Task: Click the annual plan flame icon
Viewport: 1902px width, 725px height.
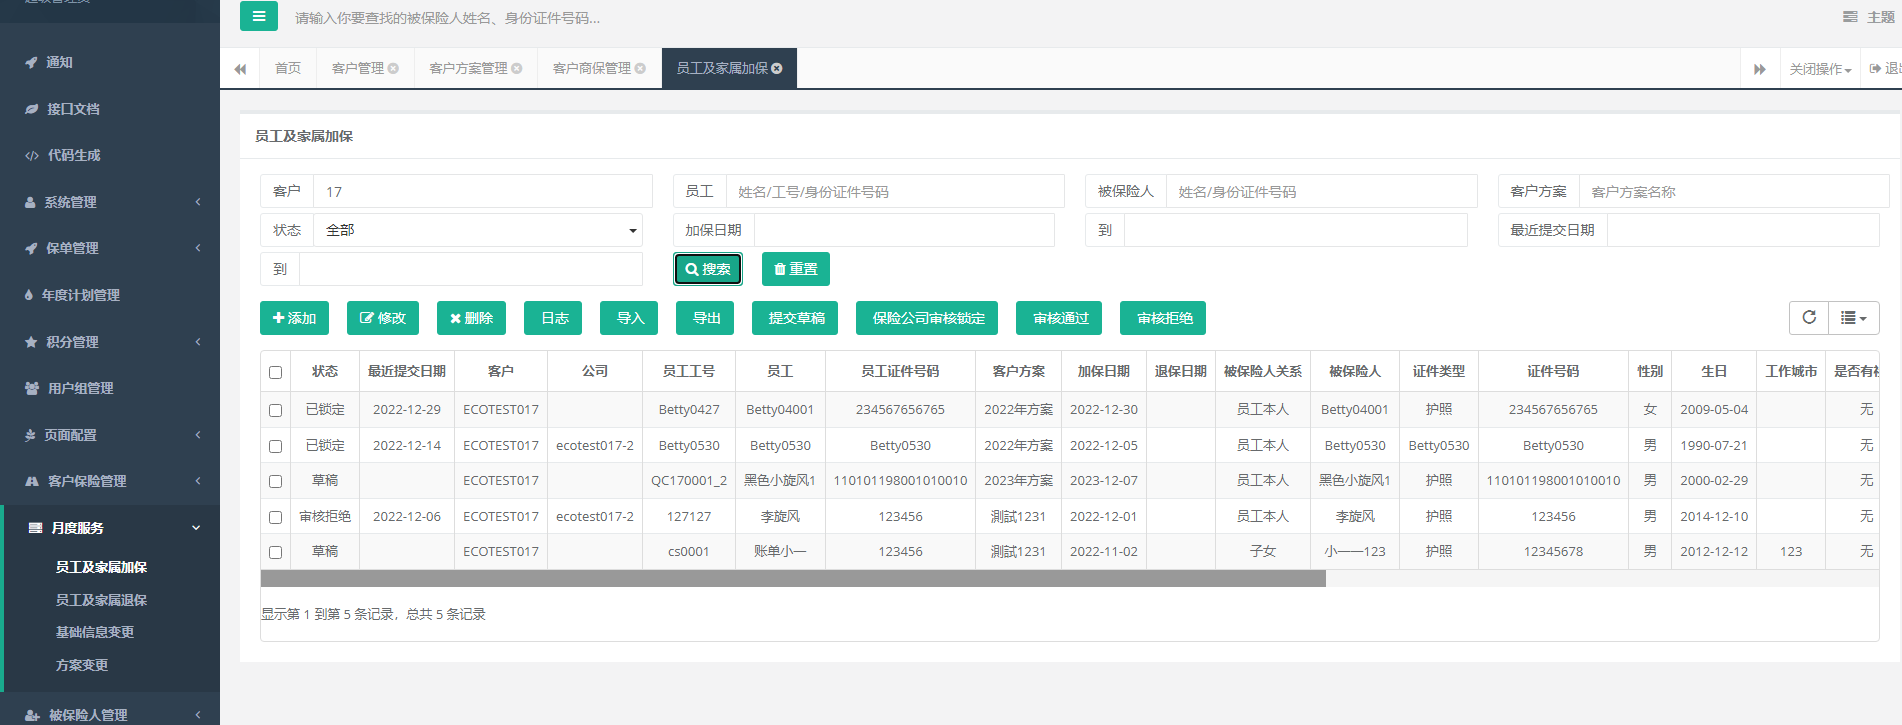Action: coord(29,295)
